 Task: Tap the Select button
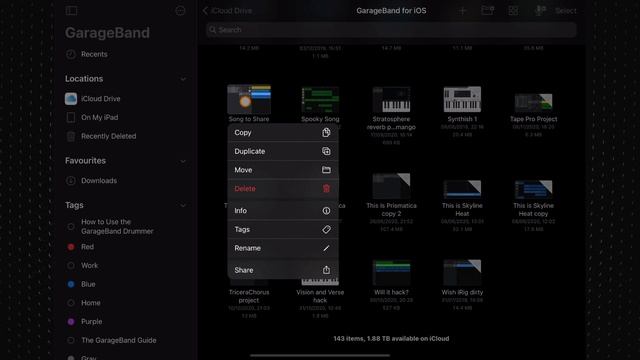tap(566, 11)
